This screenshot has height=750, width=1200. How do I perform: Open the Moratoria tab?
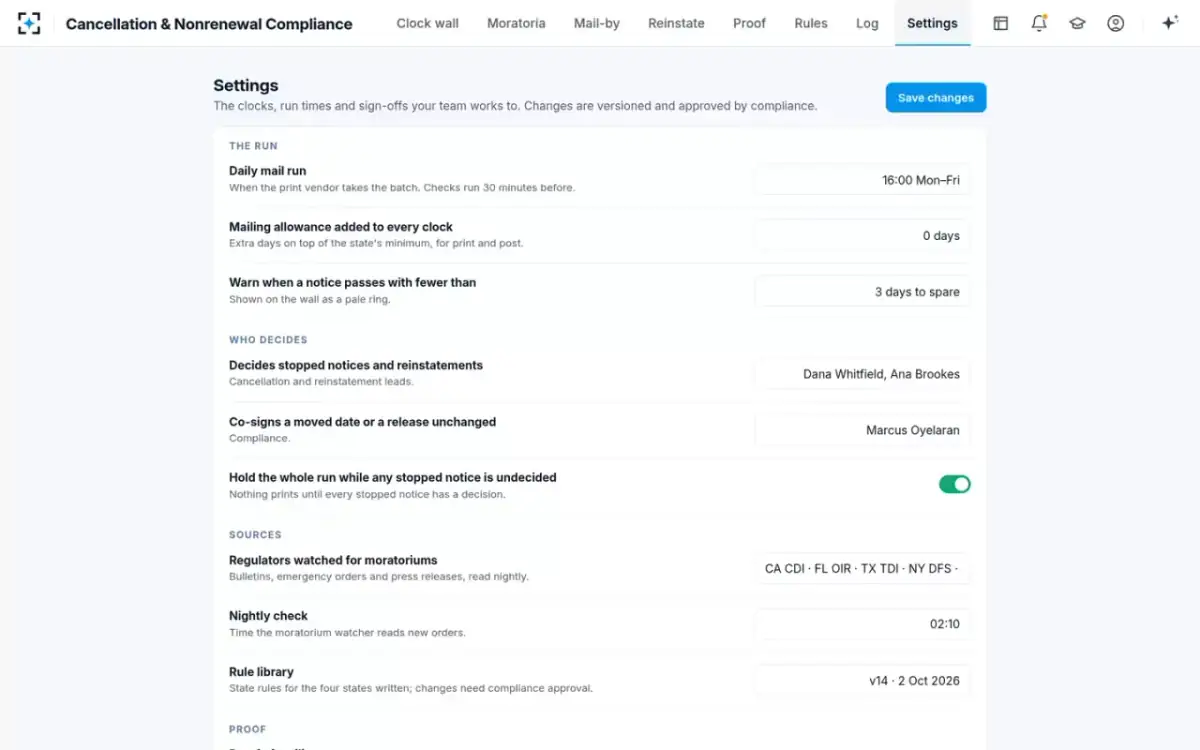click(x=516, y=23)
